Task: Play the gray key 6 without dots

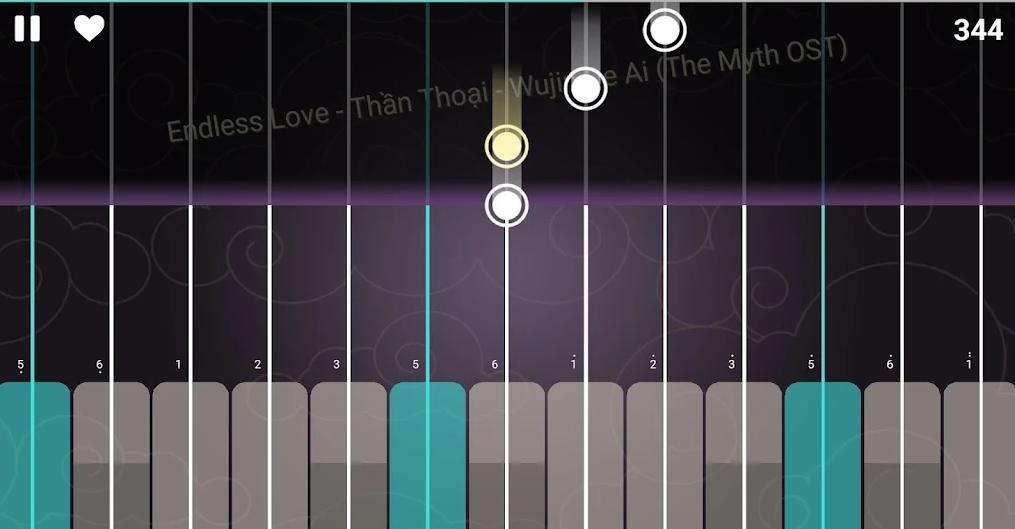Action: pyautogui.click(x=507, y=455)
